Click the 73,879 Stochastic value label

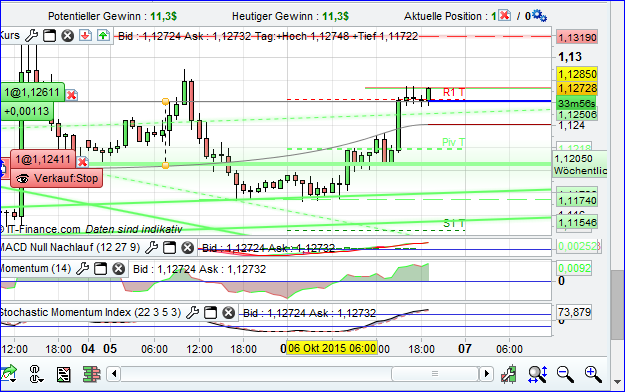(574, 312)
